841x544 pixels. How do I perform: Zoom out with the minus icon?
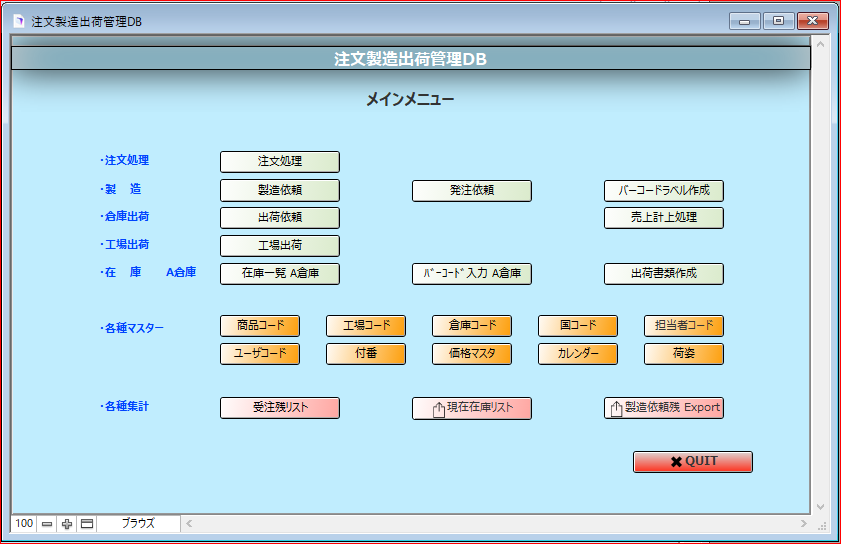coord(47,524)
